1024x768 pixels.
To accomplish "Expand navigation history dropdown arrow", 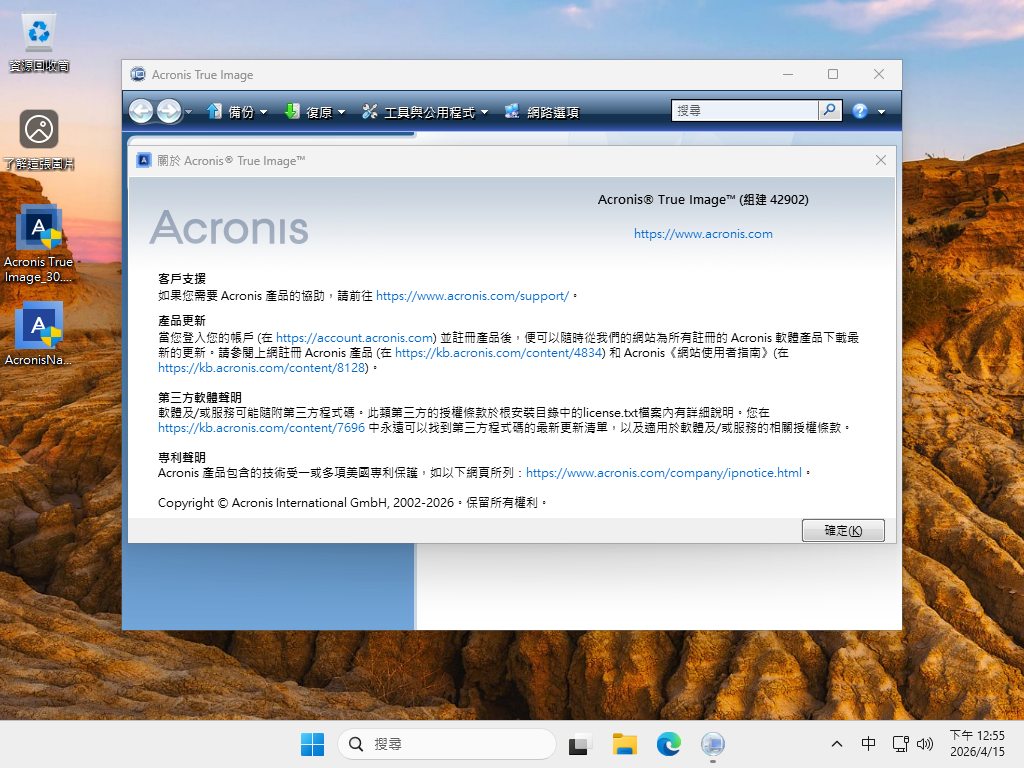I will (188, 112).
